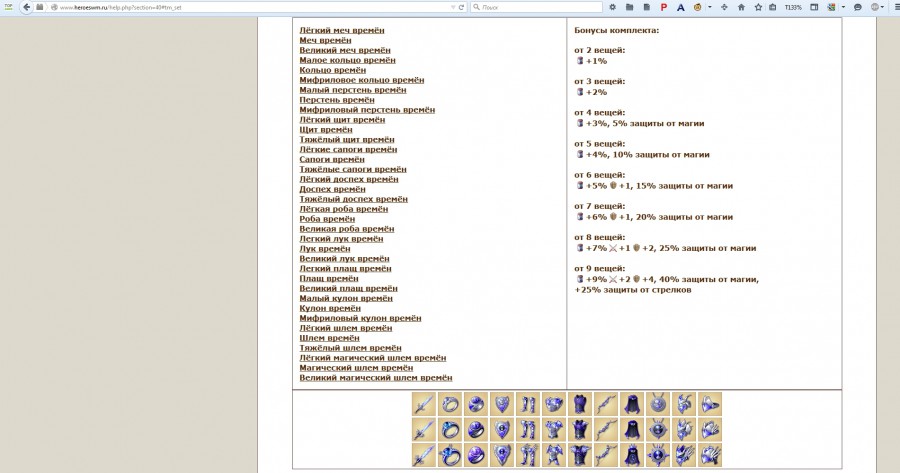The height and width of the screenshot is (473, 900).
Task: Expand the dropdown next to colorful squares icon
Action: pyautogui.click(x=843, y=7)
